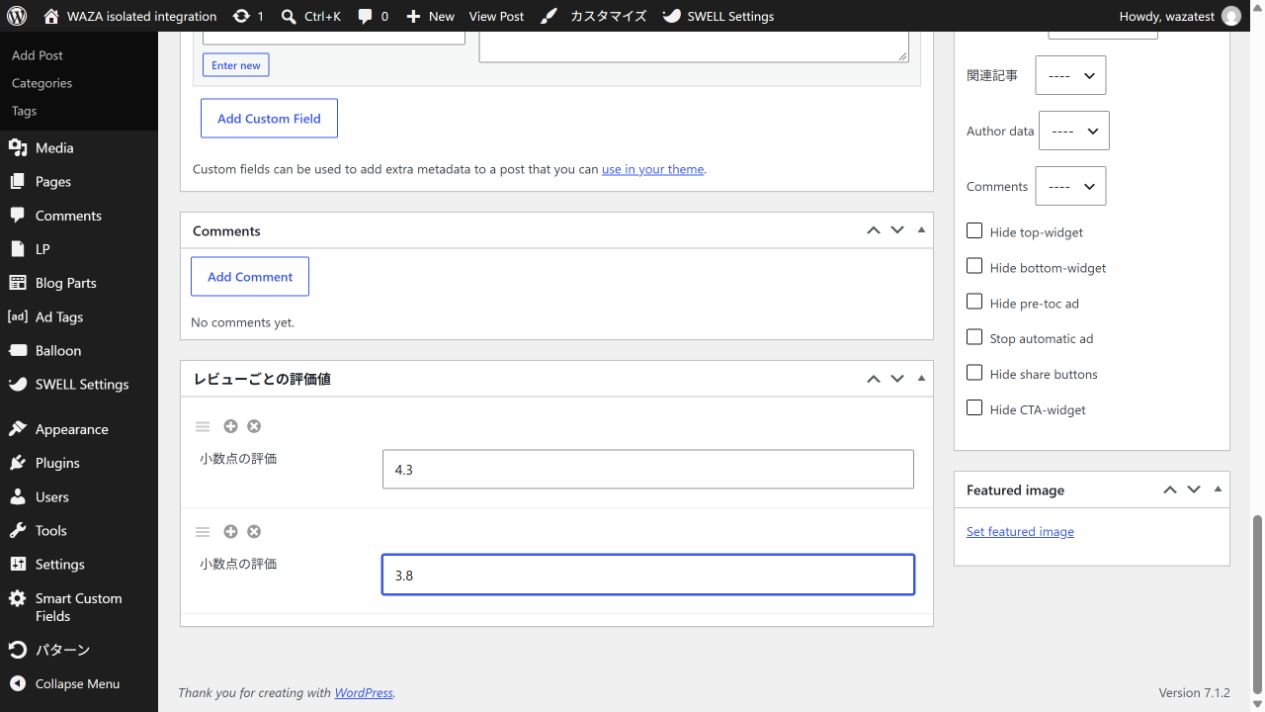Open the Author data dropdown
The width and height of the screenshot is (1265, 712).
[1074, 131]
